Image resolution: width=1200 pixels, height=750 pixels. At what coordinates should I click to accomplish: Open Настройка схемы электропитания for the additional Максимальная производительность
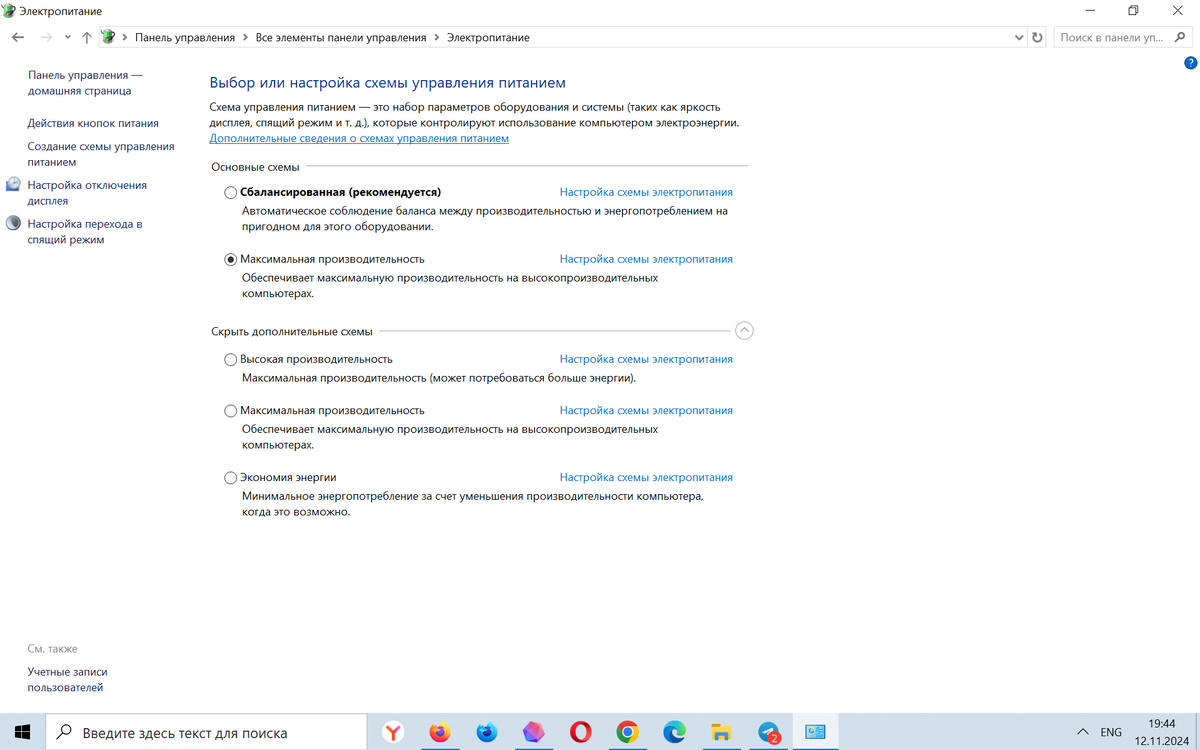click(646, 411)
